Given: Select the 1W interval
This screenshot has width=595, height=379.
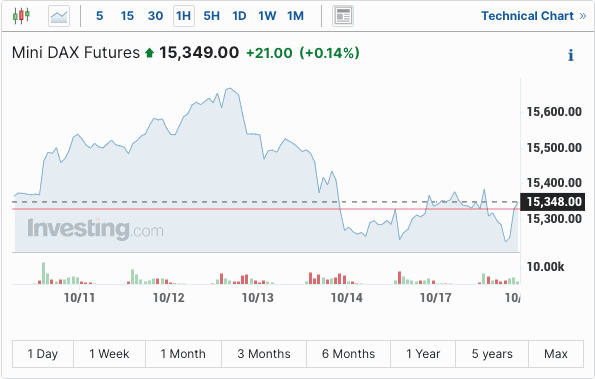Looking at the screenshot, I should coord(267,16).
